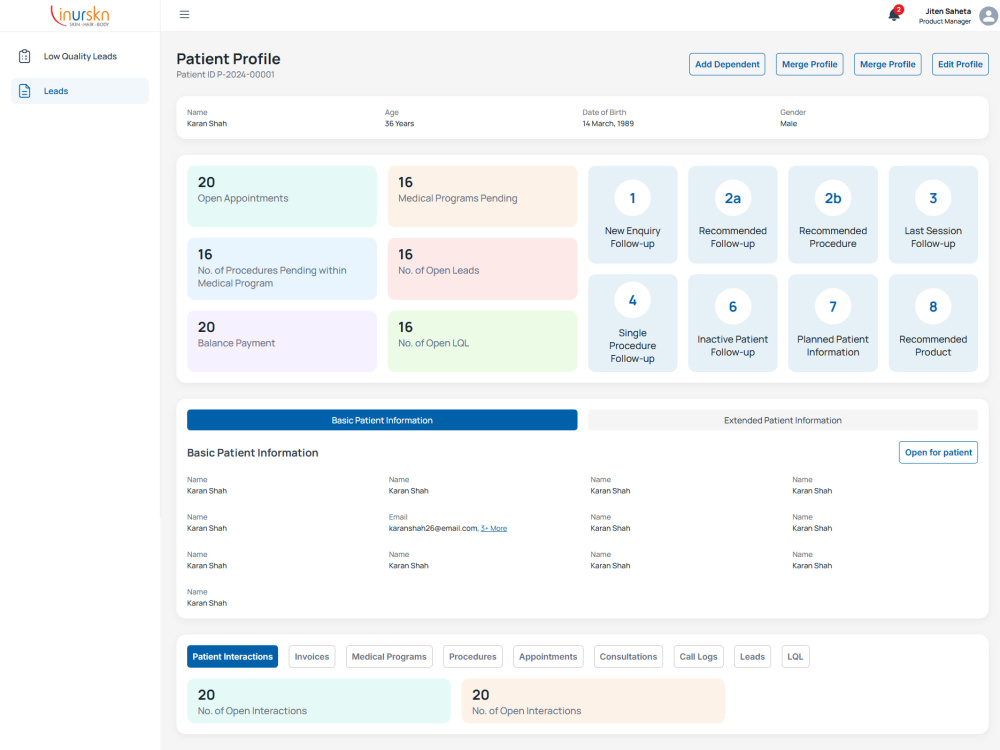Click the orange No. of Open Interactions card

[593, 701]
